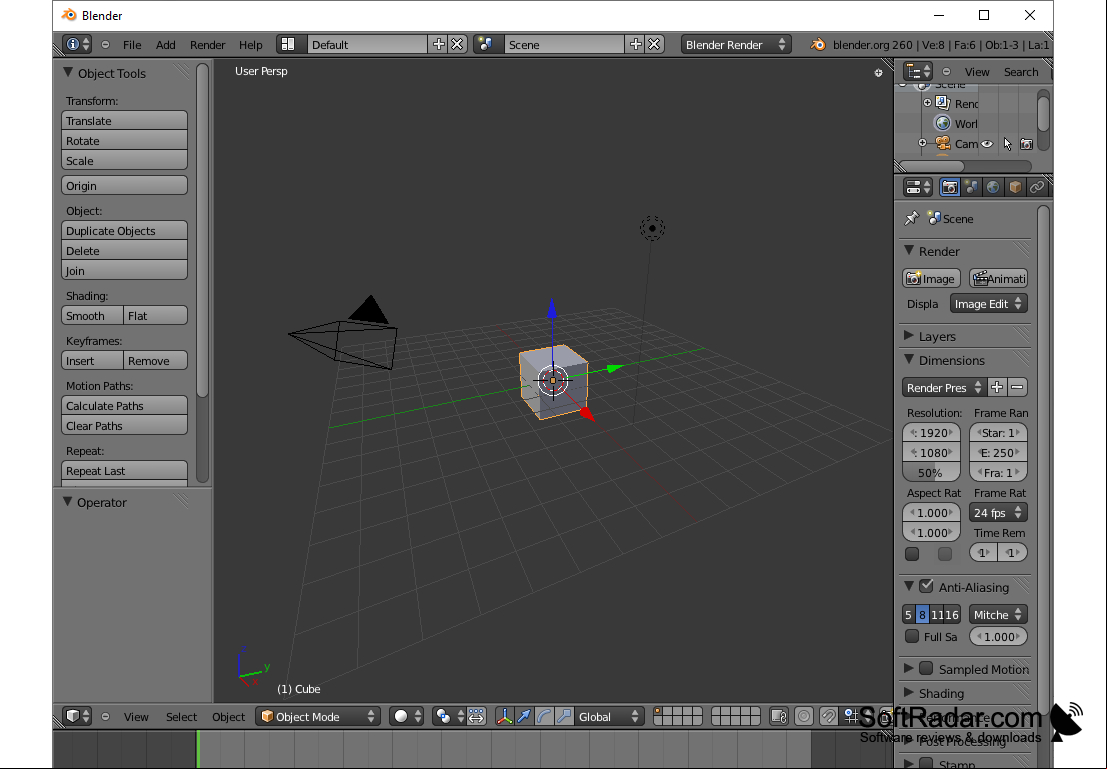Open the Render menu
The height and width of the screenshot is (769, 1107).
pyautogui.click(x=208, y=44)
